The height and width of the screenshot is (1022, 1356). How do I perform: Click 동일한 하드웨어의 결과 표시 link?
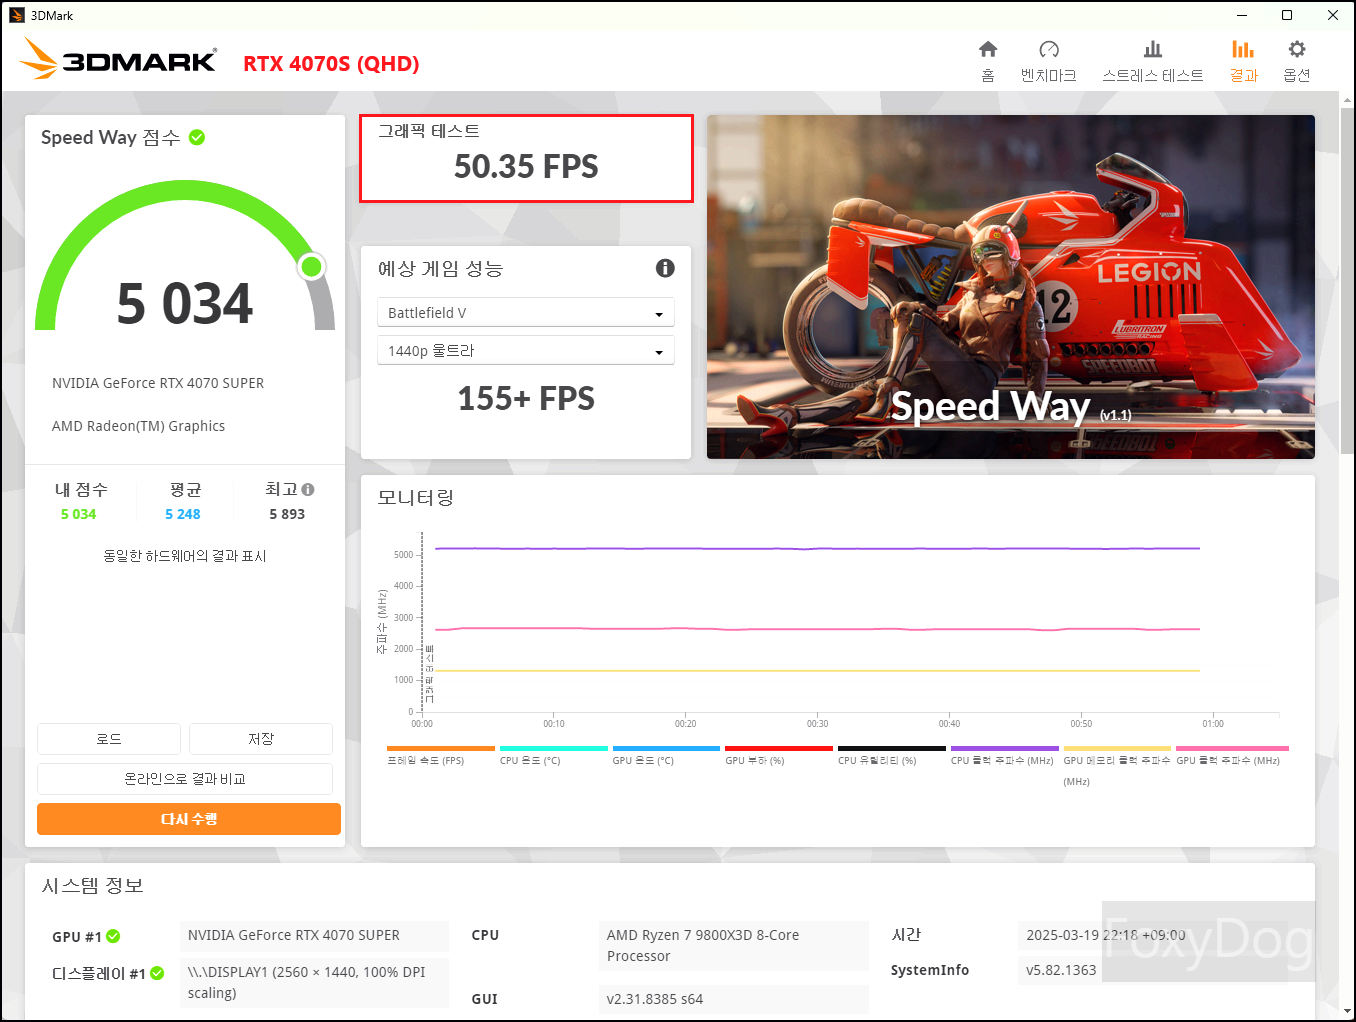coord(185,556)
